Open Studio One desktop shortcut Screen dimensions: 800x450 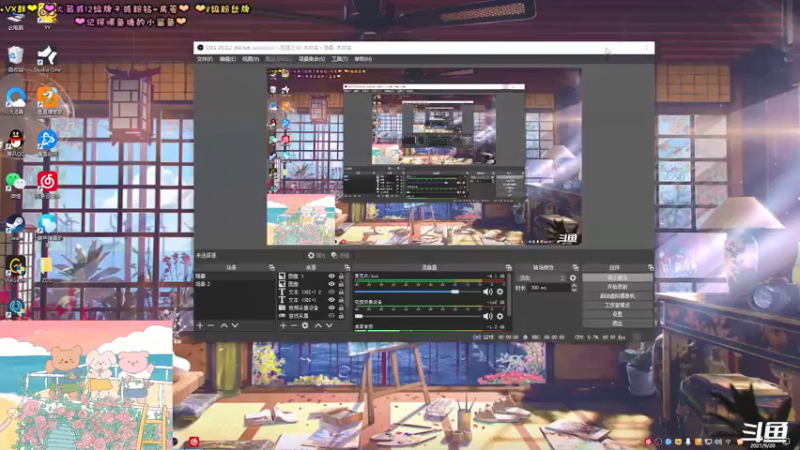tap(47, 59)
